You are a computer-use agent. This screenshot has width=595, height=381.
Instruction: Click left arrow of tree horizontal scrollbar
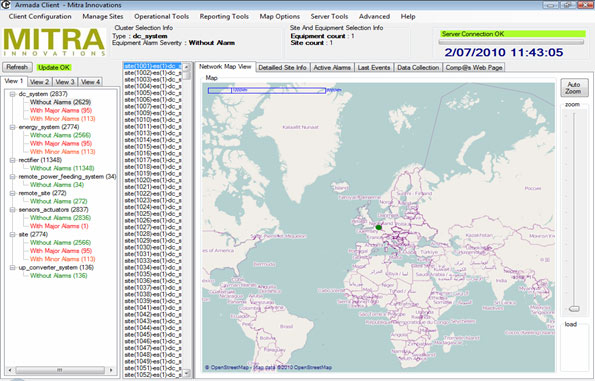point(9,370)
